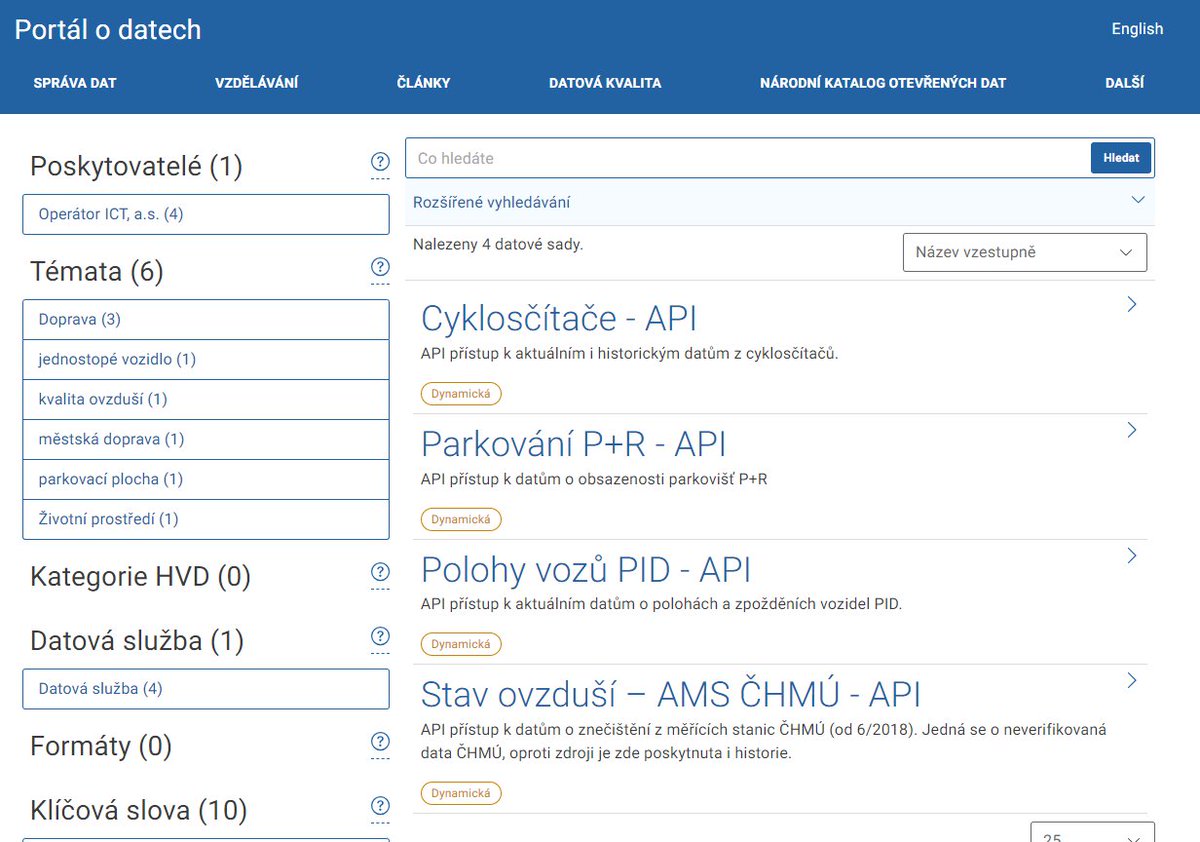1200x842 pixels.
Task: Click the Dynamická badge under Stav ovzduší
Action: tap(461, 793)
